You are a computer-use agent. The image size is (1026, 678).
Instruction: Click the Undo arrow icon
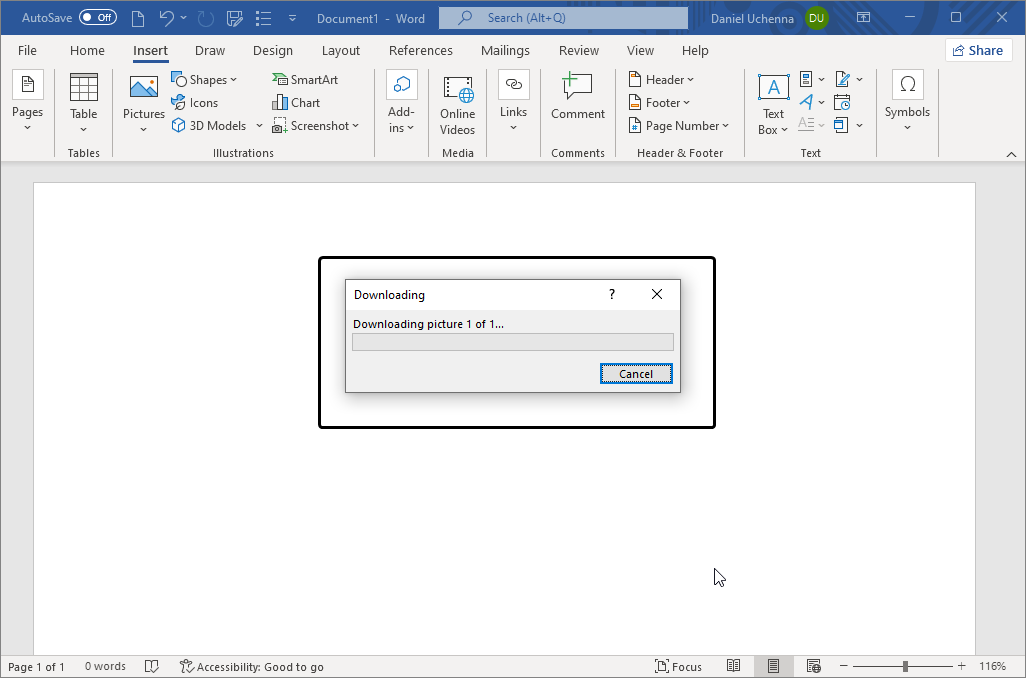[x=166, y=18]
